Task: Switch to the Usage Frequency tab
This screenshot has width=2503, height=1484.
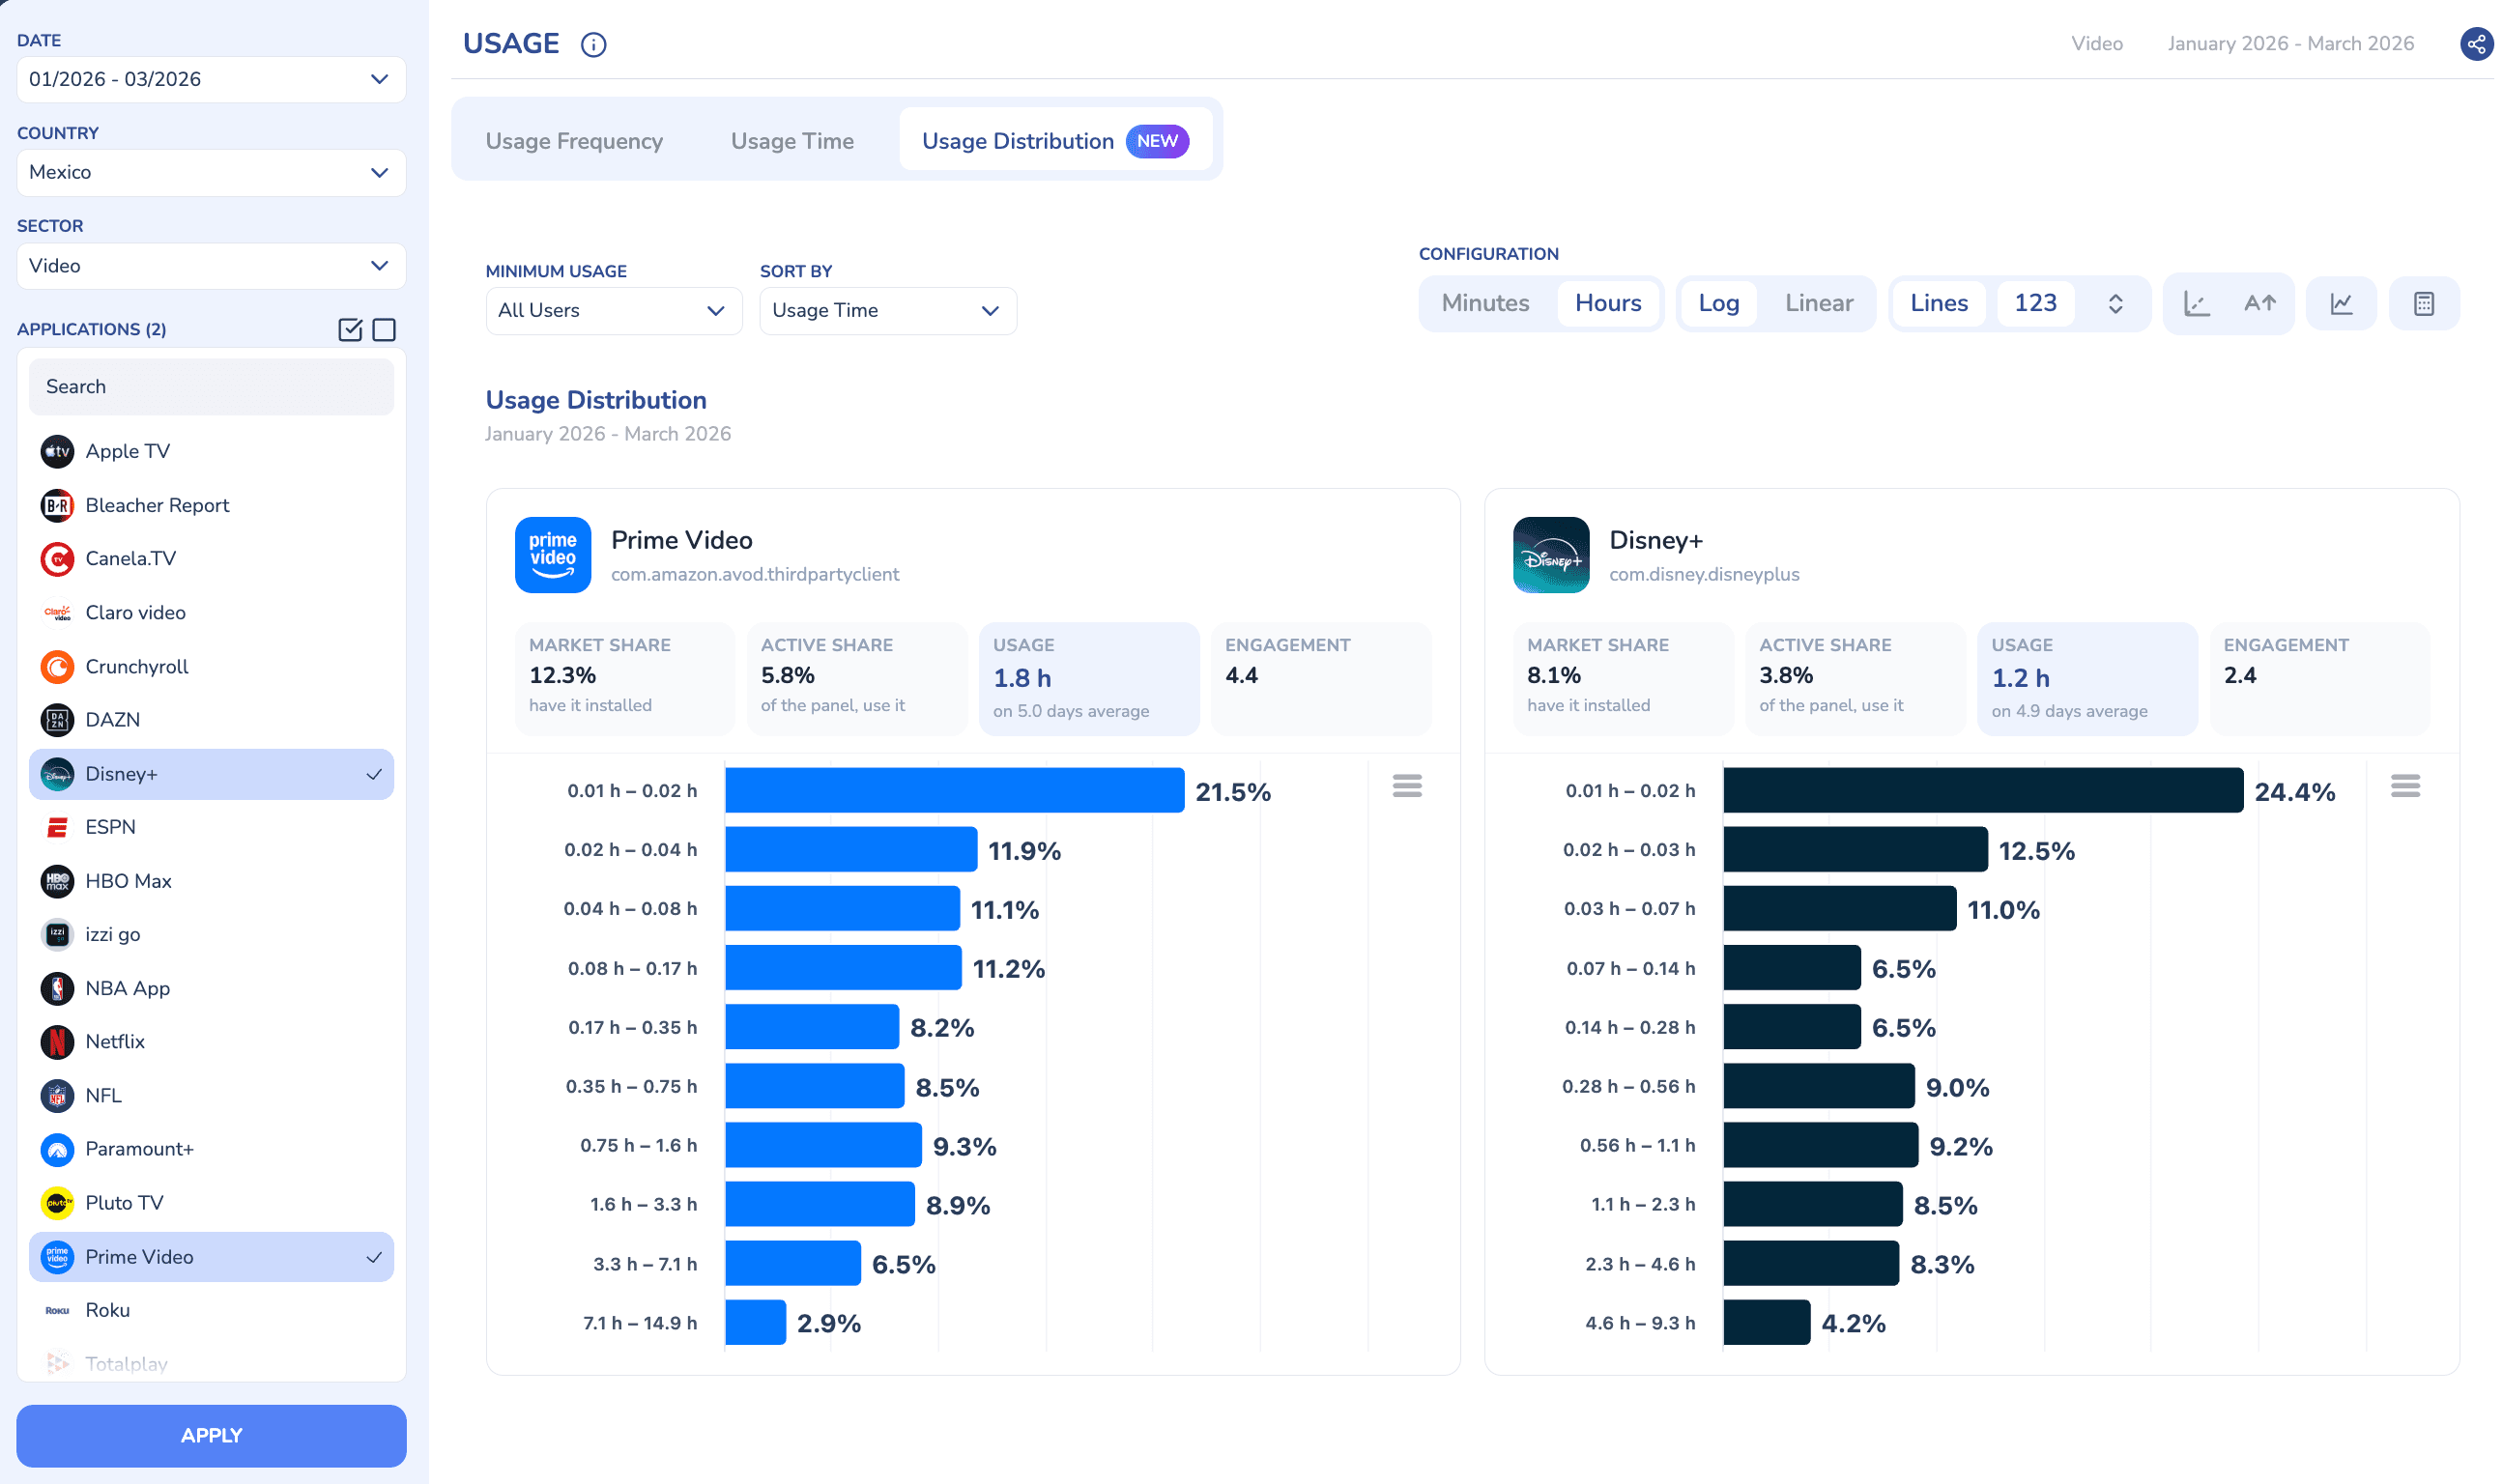Action: point(574,141)
